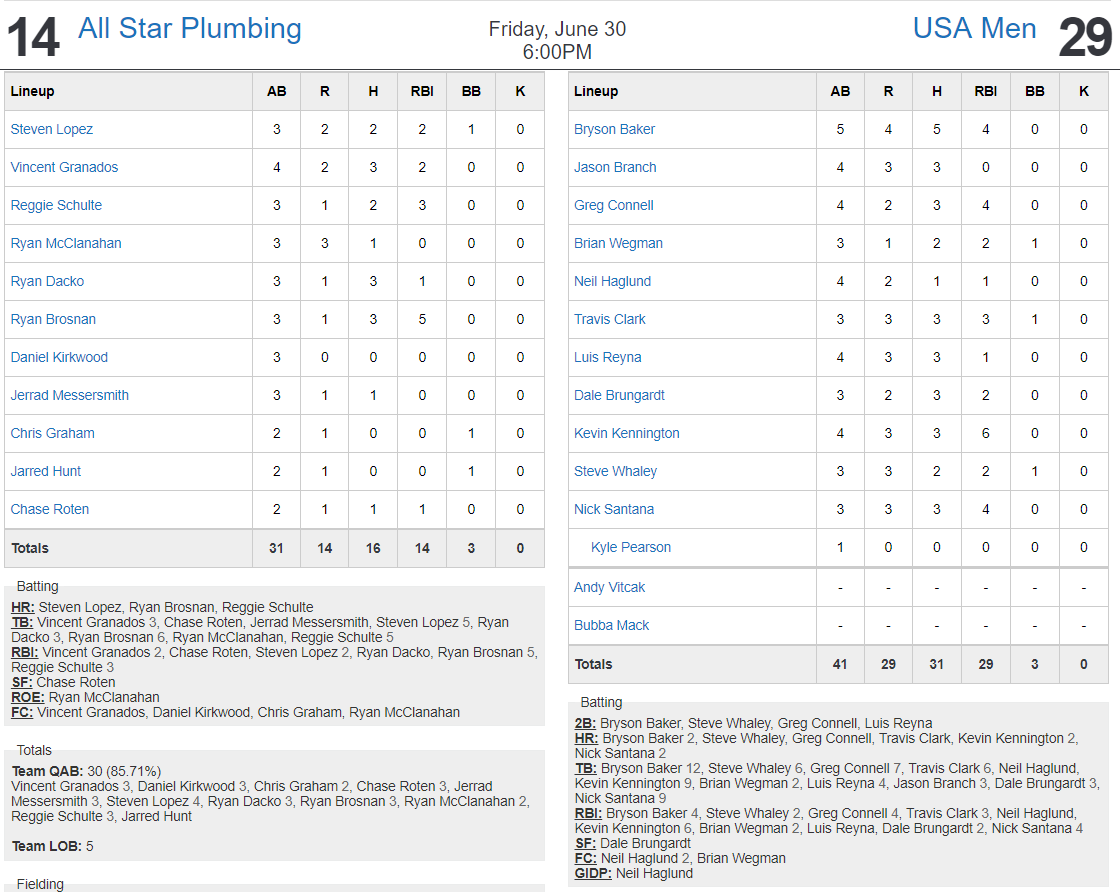Select Travis Clark player link
Image resolution: width=1120 pixels, height=892 pixels.
[x=609, y=319]
